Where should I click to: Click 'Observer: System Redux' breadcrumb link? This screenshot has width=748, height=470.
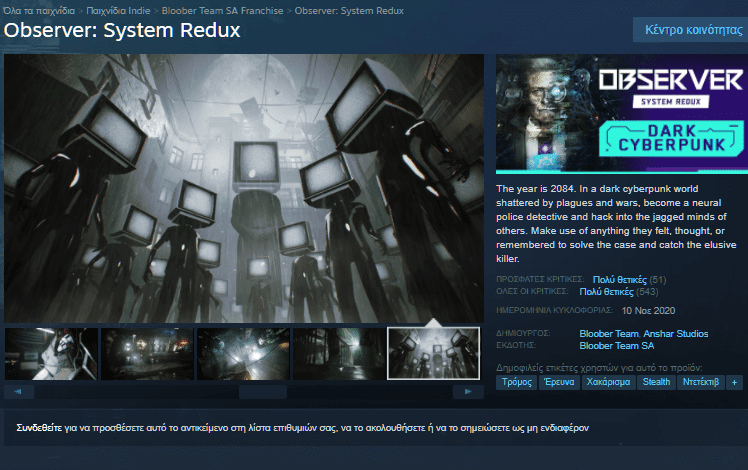(x=349, y=10)
